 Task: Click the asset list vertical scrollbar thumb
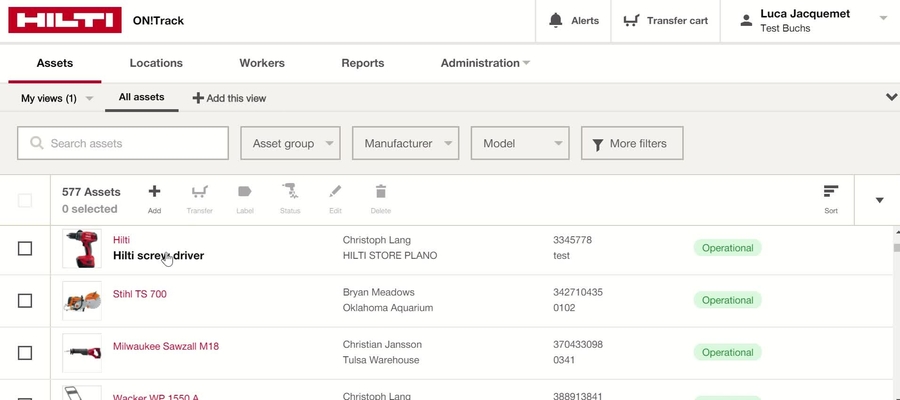pos(897,247)
